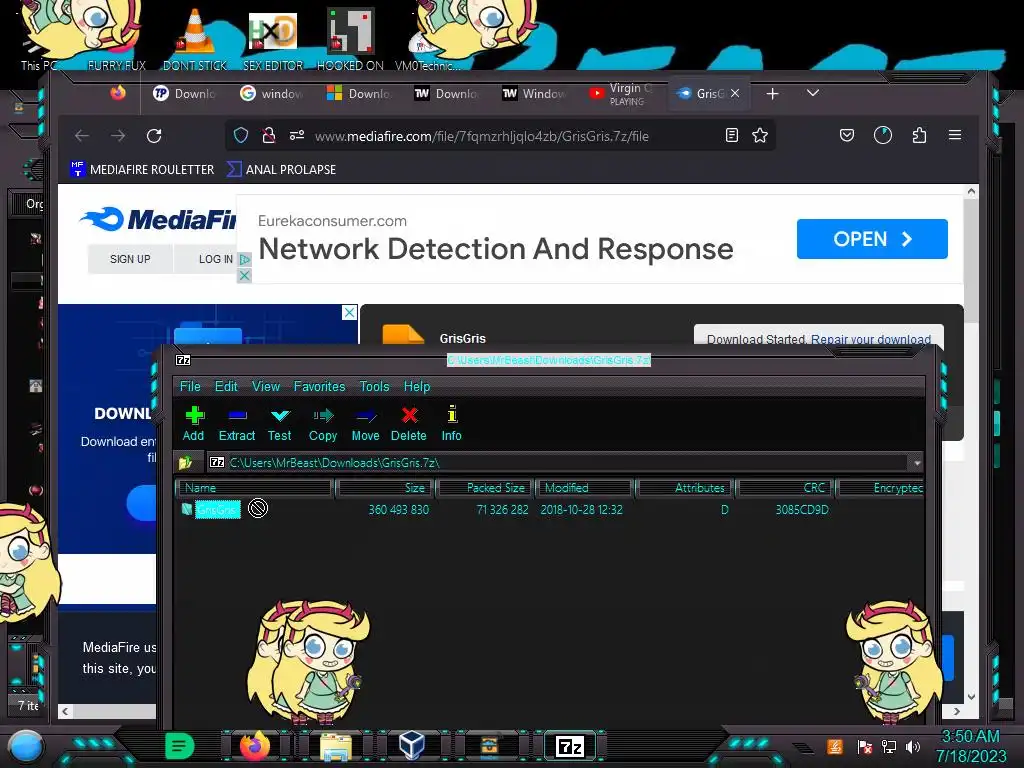Open the 7-Zip File menu
This screenshot has height=768, width=1024.
pos(190,387)
